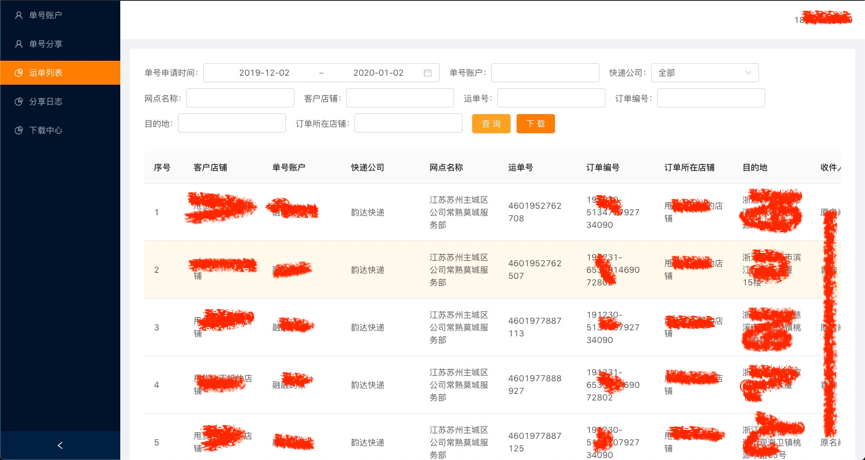This screenshot has width=865, height=460.
Task: Click the 分享日志 sidebar icon
Action: pyautogui.click(x=18, y=102)
